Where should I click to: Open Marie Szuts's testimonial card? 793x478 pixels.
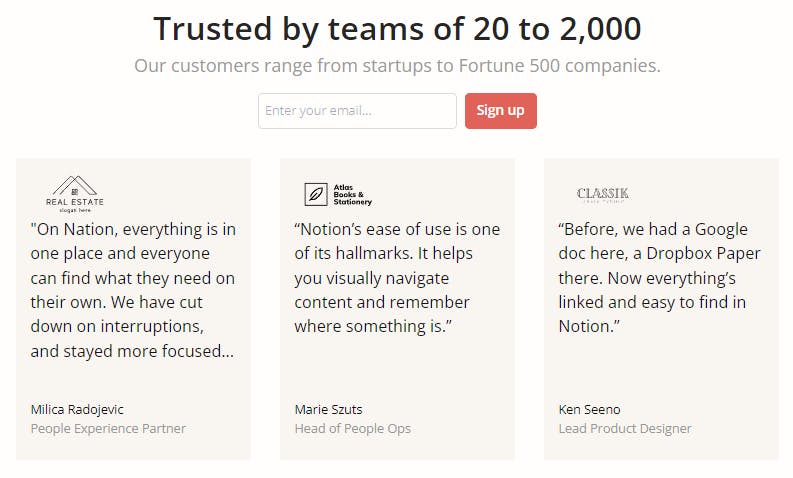click(398, 309)
